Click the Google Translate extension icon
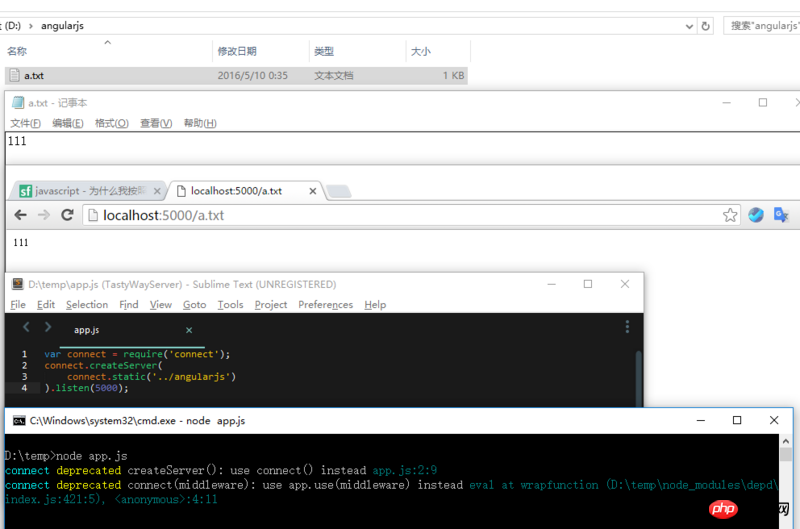800x529 pixels. coord(781,215)
